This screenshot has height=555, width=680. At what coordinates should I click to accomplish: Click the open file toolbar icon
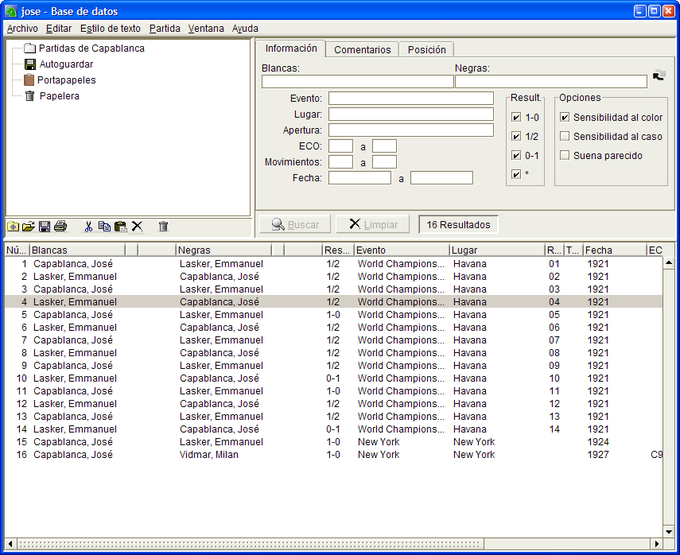(x=28, y=226)
